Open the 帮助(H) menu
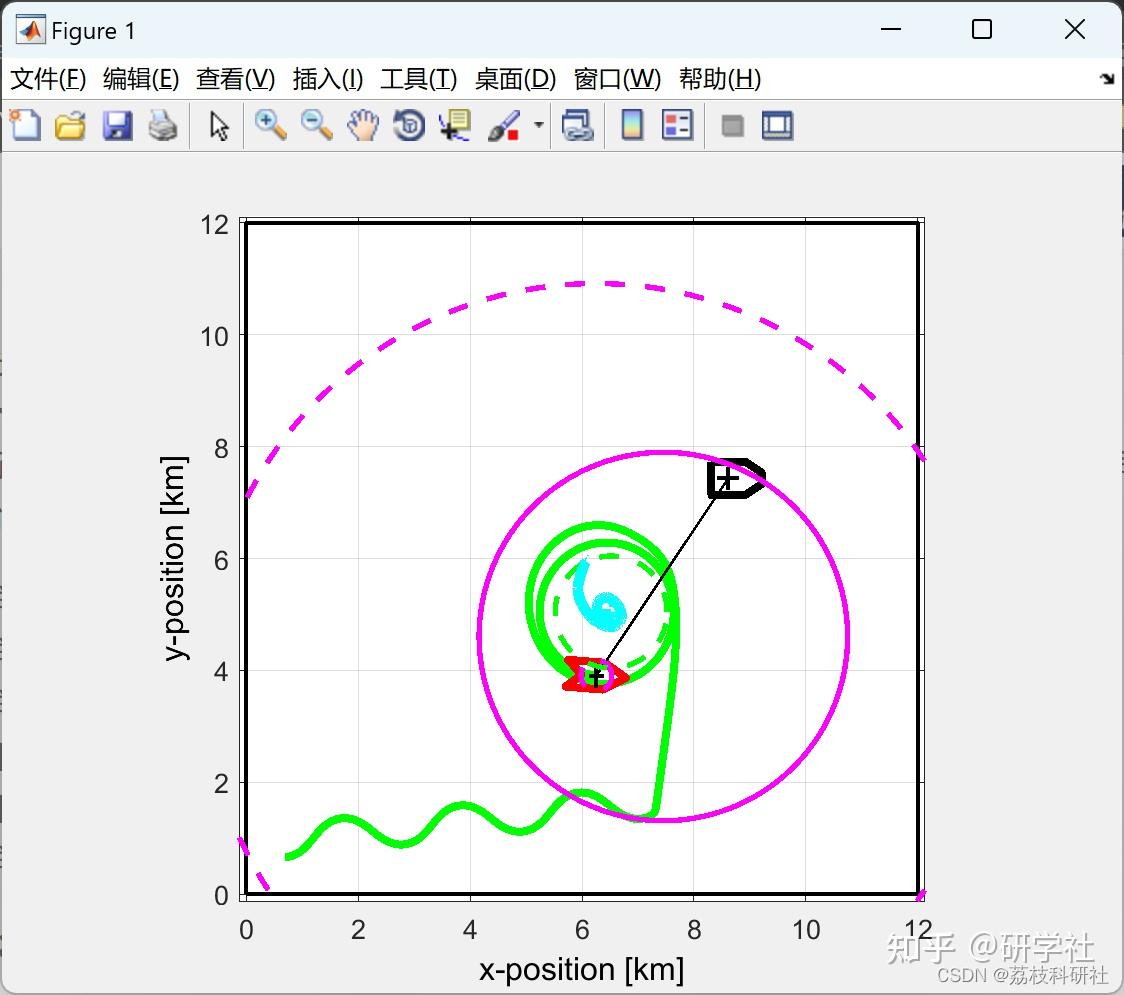 pos(720,79)
